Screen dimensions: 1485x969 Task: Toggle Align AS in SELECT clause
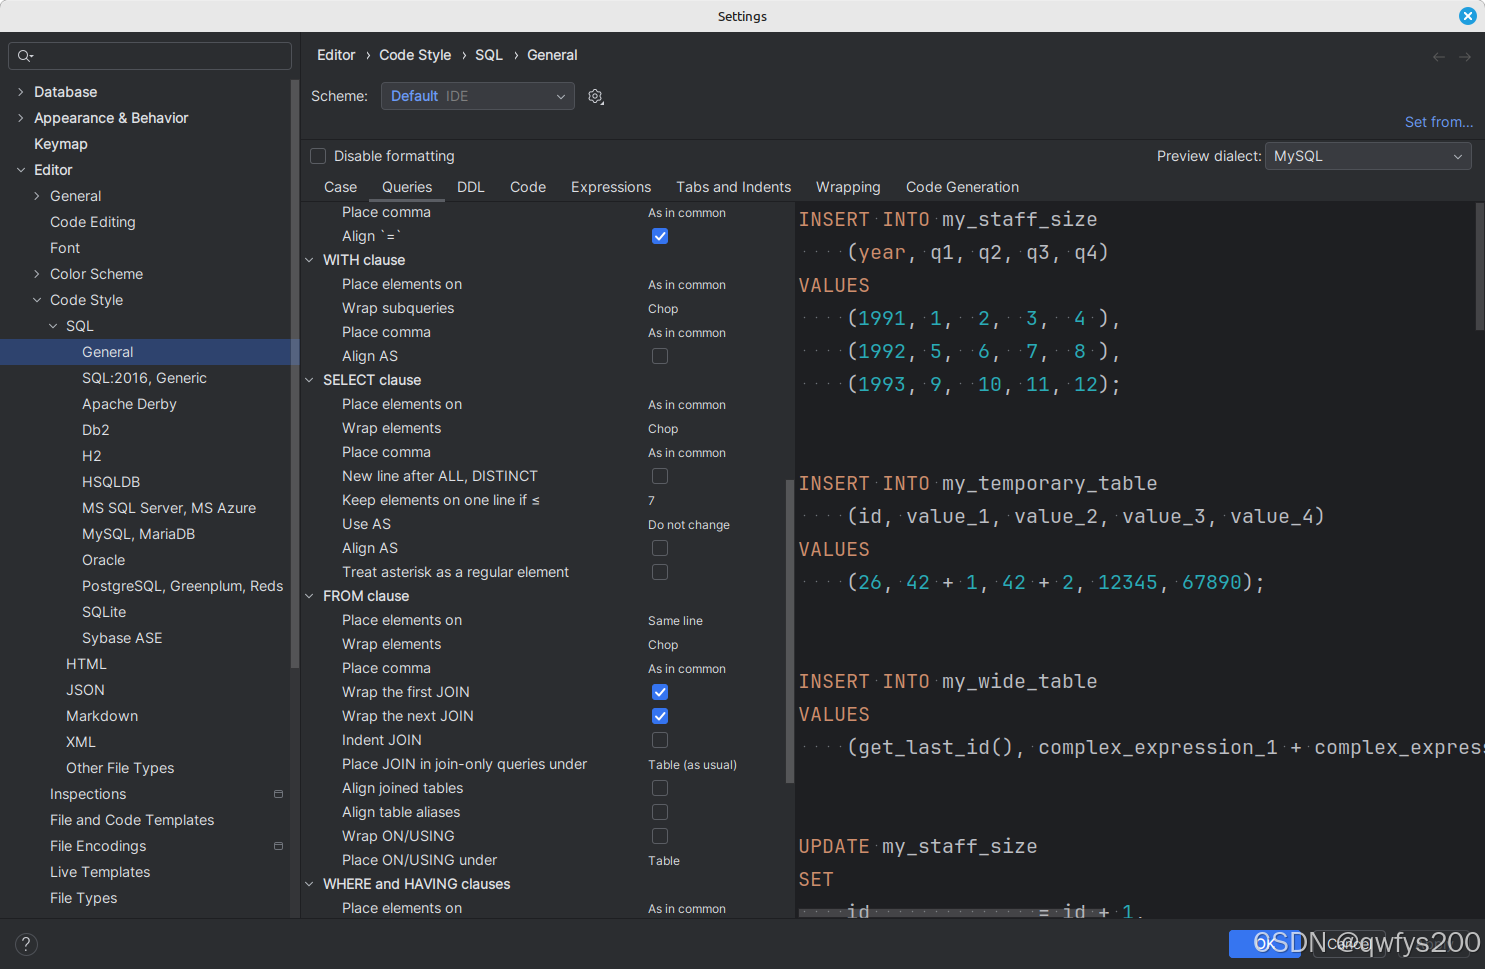point(660,548)
